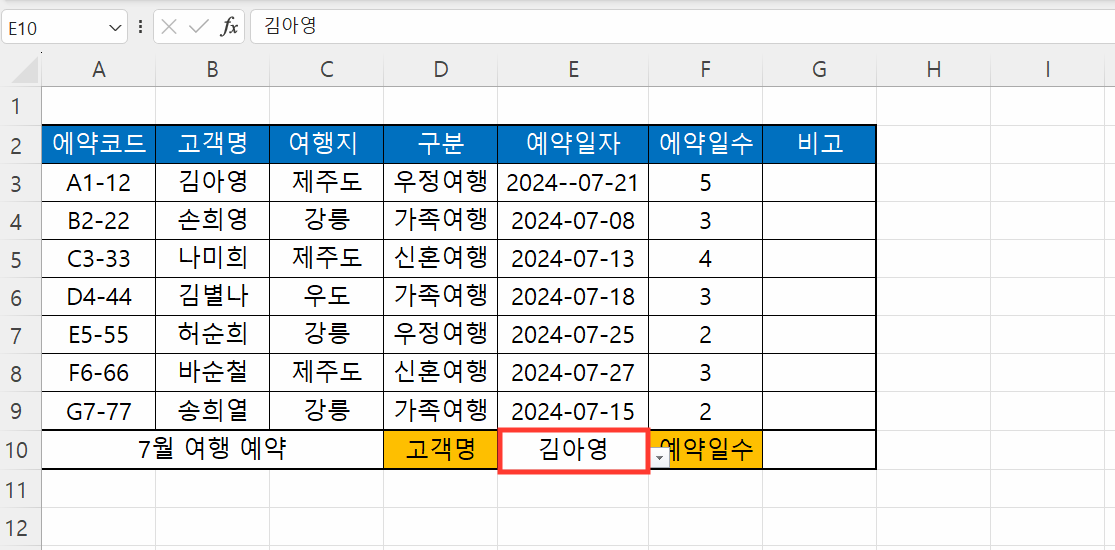Select cell A1-12

click(x=99, y=183)
